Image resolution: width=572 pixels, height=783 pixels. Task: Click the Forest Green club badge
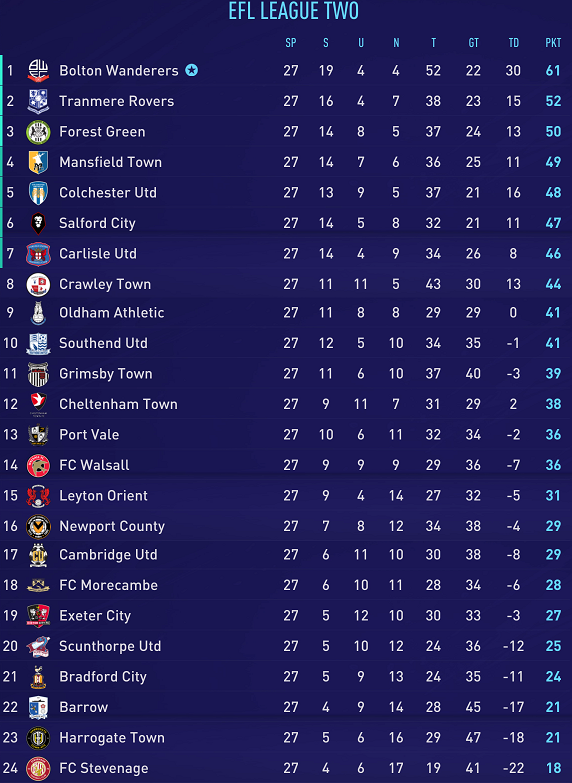point(38,132)
